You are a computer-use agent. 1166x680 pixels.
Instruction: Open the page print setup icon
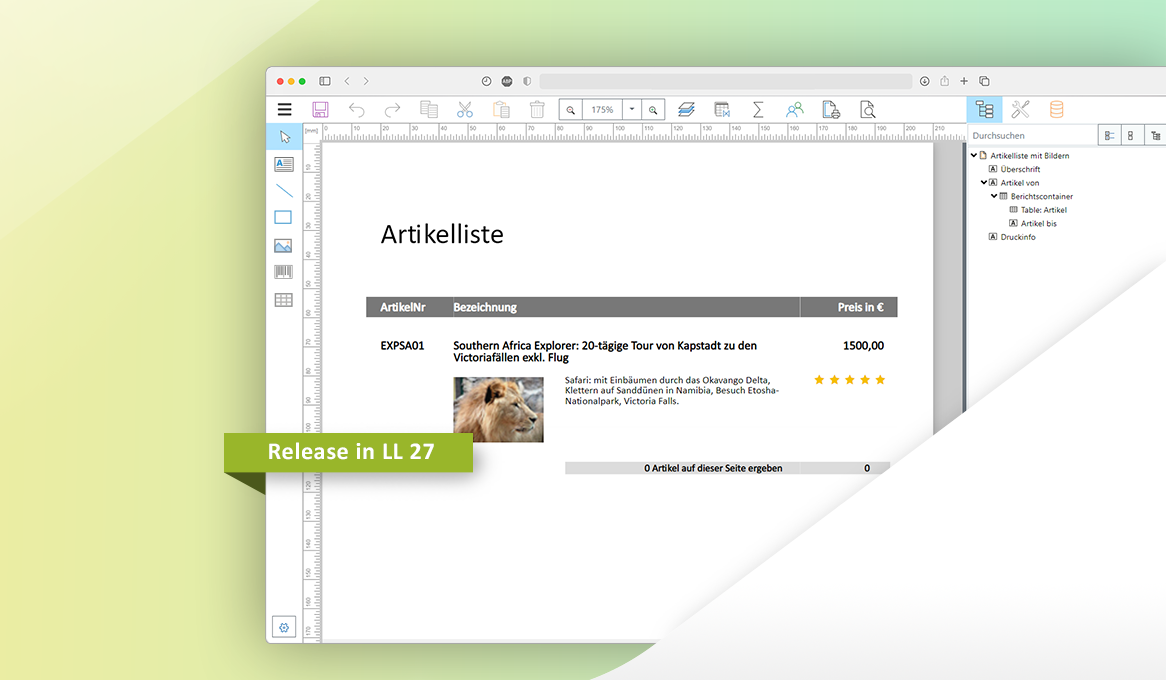pos(831,110)
